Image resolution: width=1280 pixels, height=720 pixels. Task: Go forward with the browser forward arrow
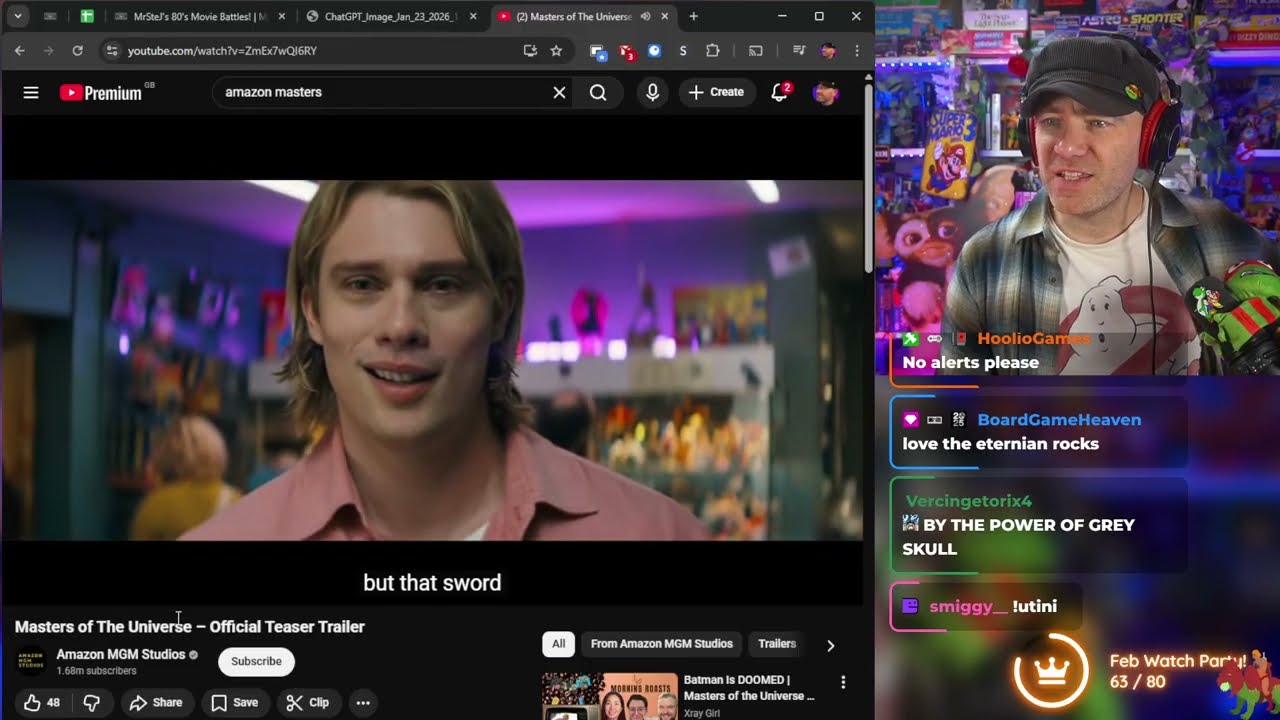48,50
